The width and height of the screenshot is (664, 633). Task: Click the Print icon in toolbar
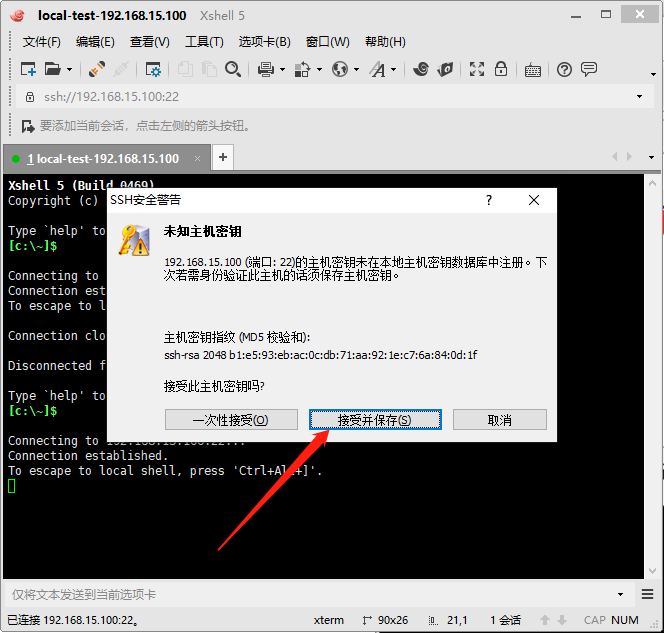click(x=266, y=69)
